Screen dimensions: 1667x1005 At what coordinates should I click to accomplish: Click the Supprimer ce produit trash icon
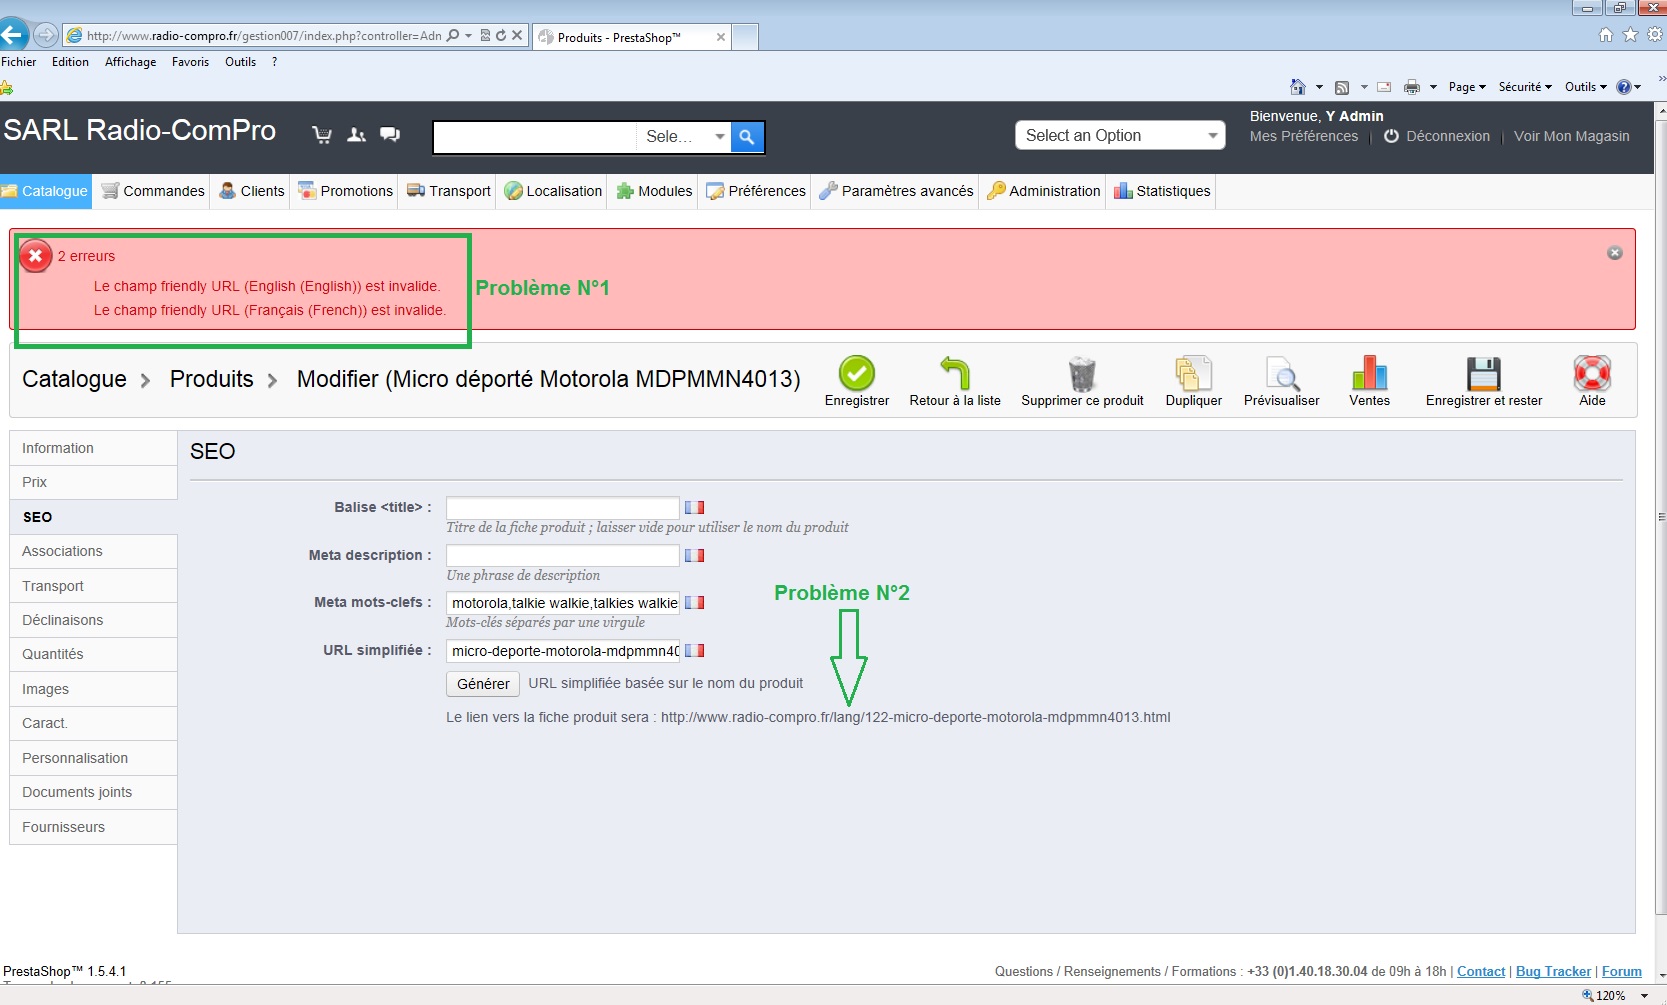pos(1082,373)
